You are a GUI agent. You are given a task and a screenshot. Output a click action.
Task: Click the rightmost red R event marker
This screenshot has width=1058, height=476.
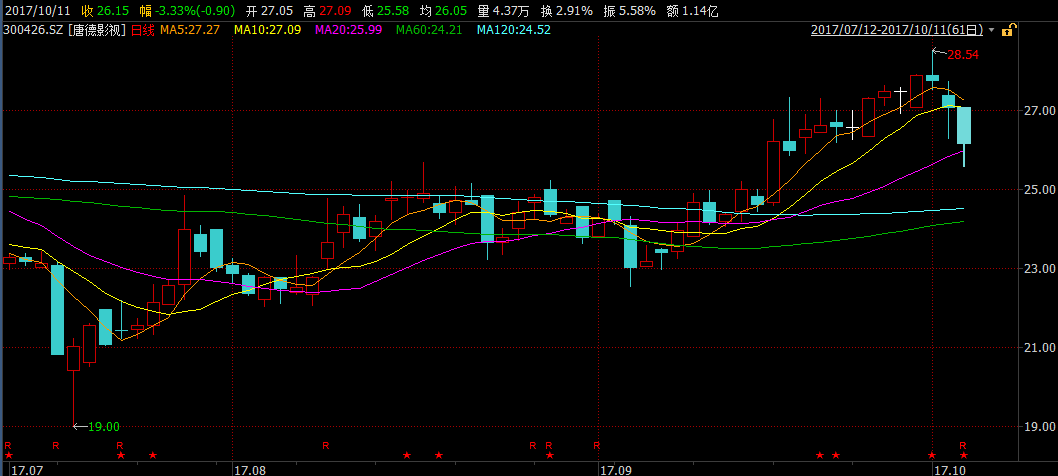[963, 444]
